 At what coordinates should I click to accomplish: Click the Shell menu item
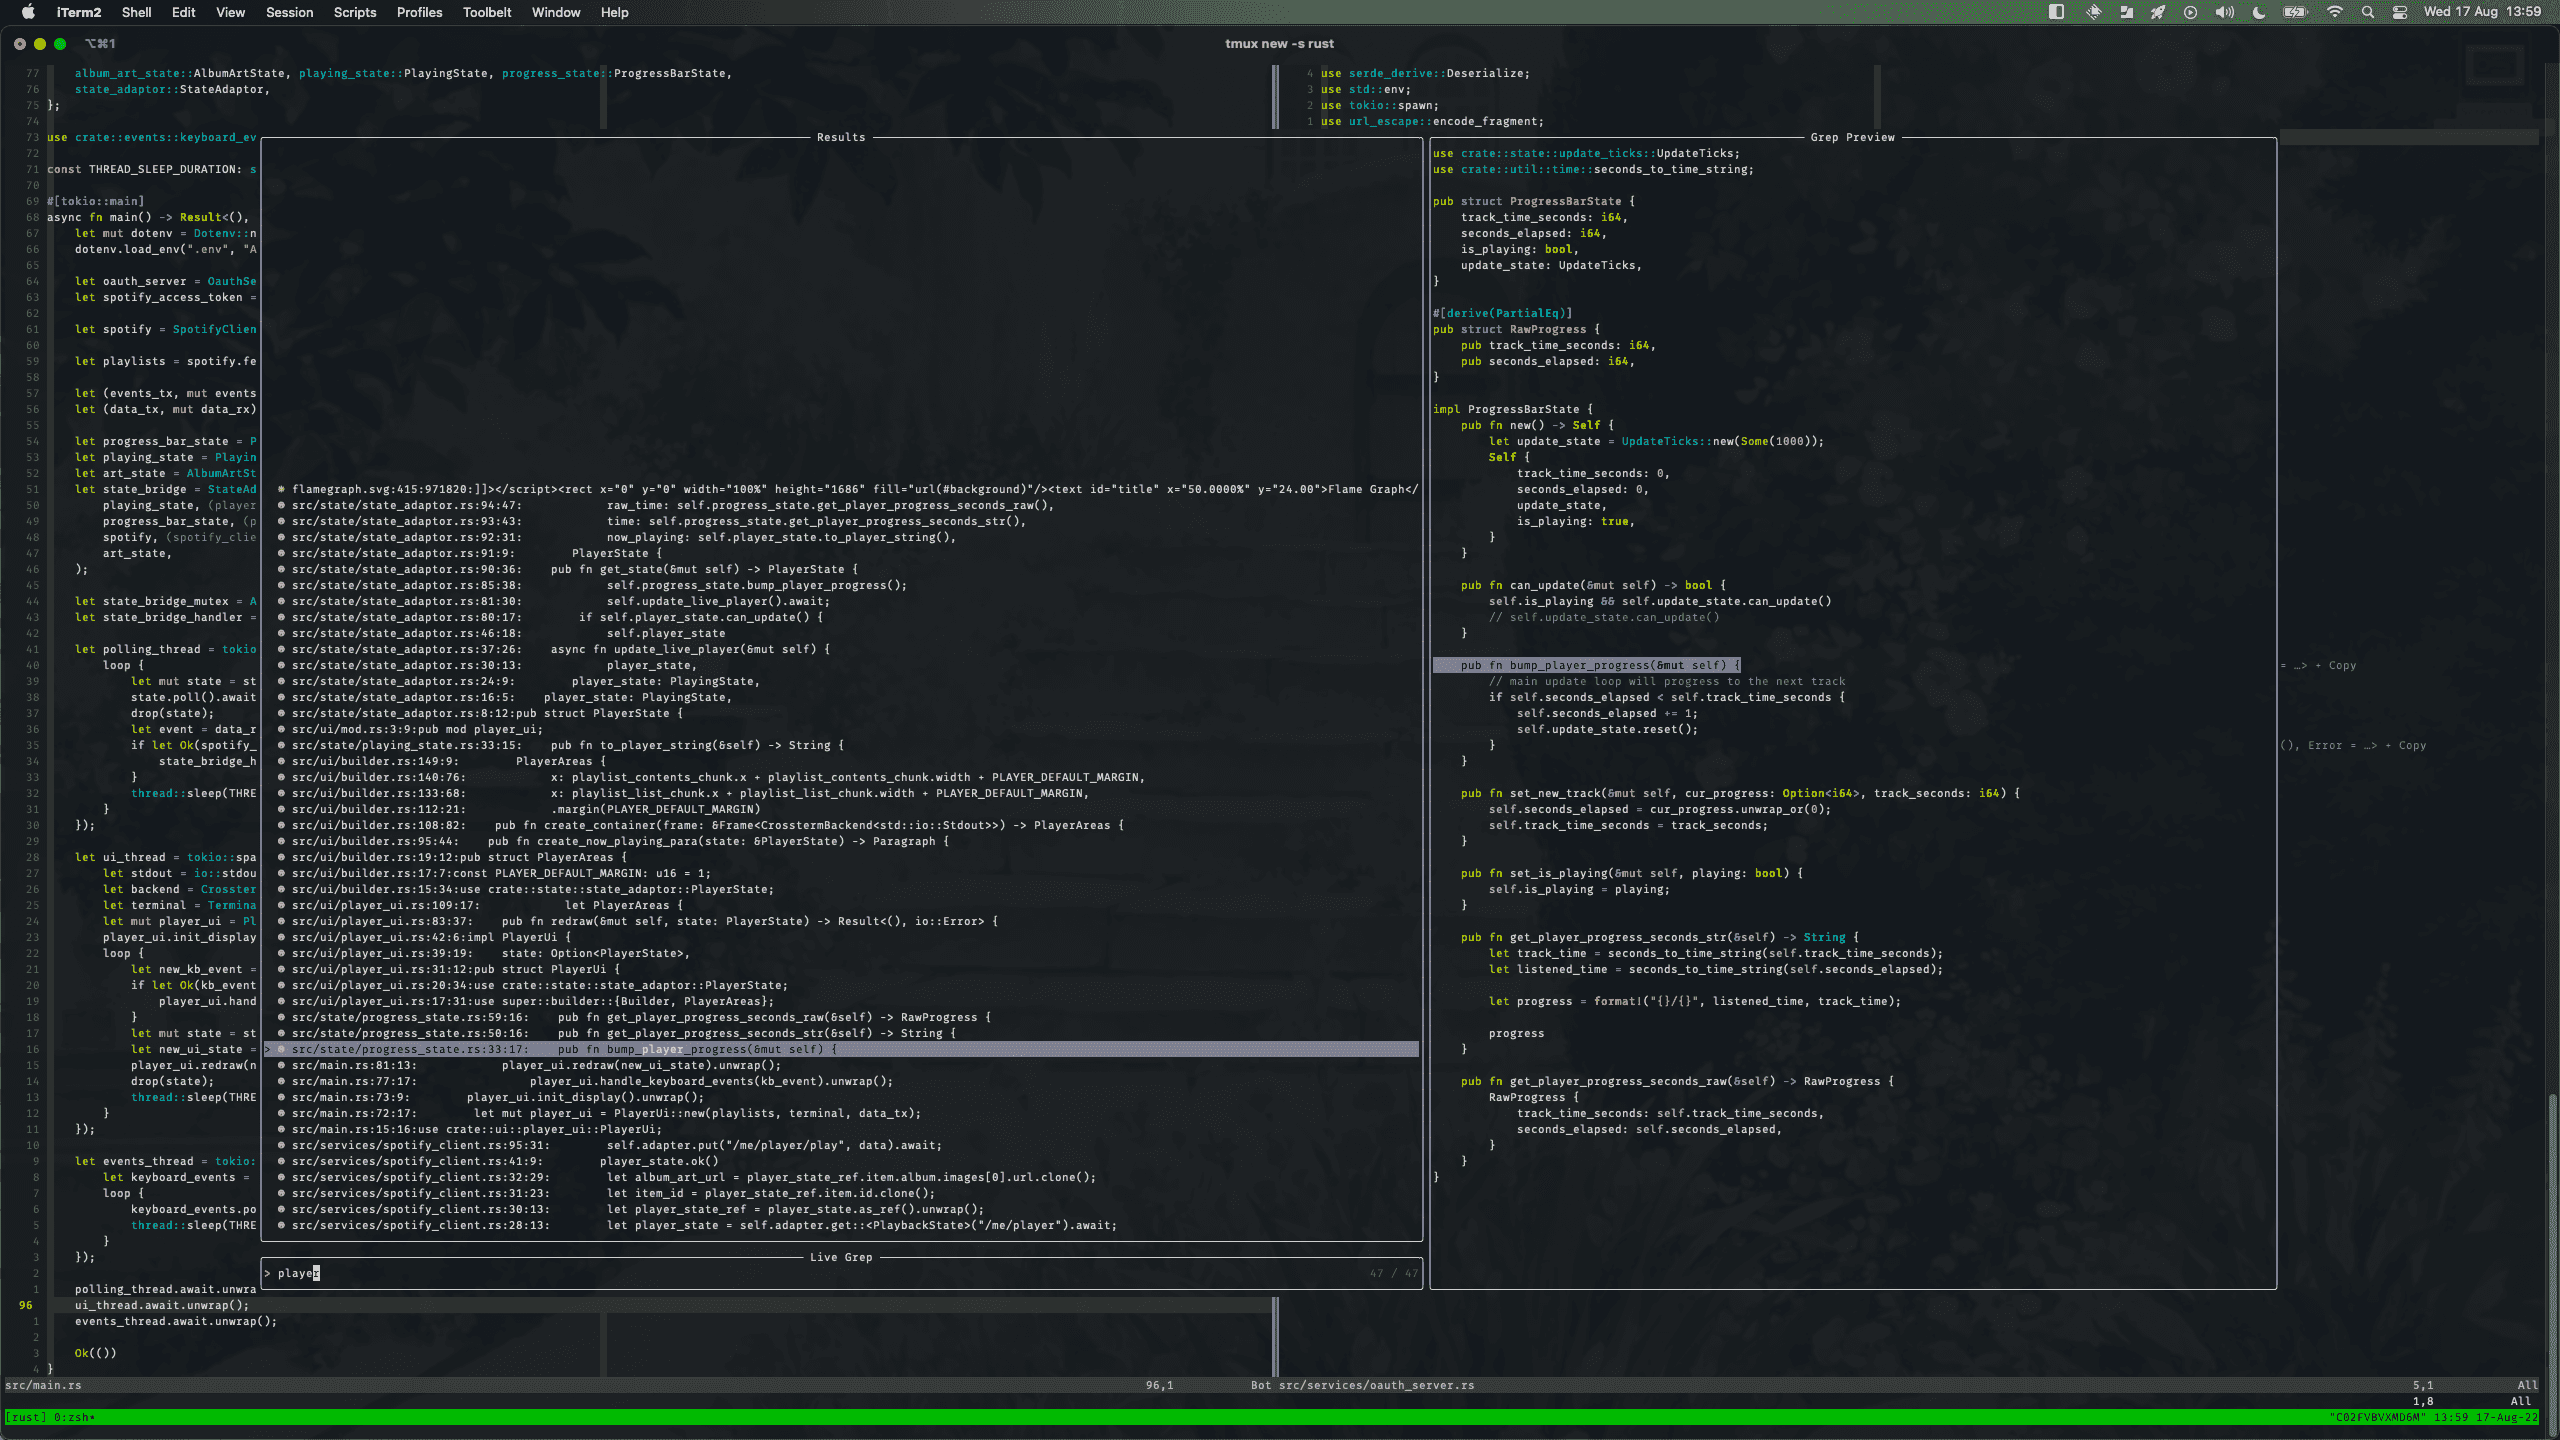(136, 12)
